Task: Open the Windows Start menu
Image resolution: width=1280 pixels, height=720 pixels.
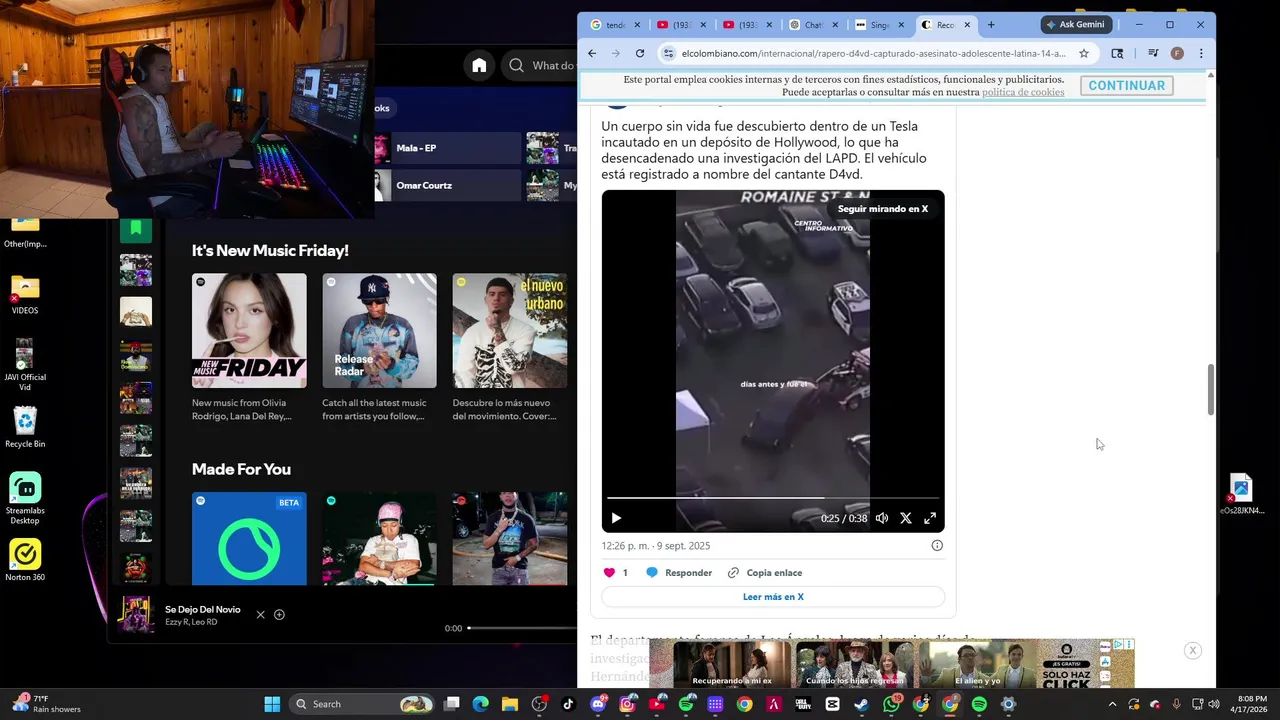Action: tap(272, 704)
